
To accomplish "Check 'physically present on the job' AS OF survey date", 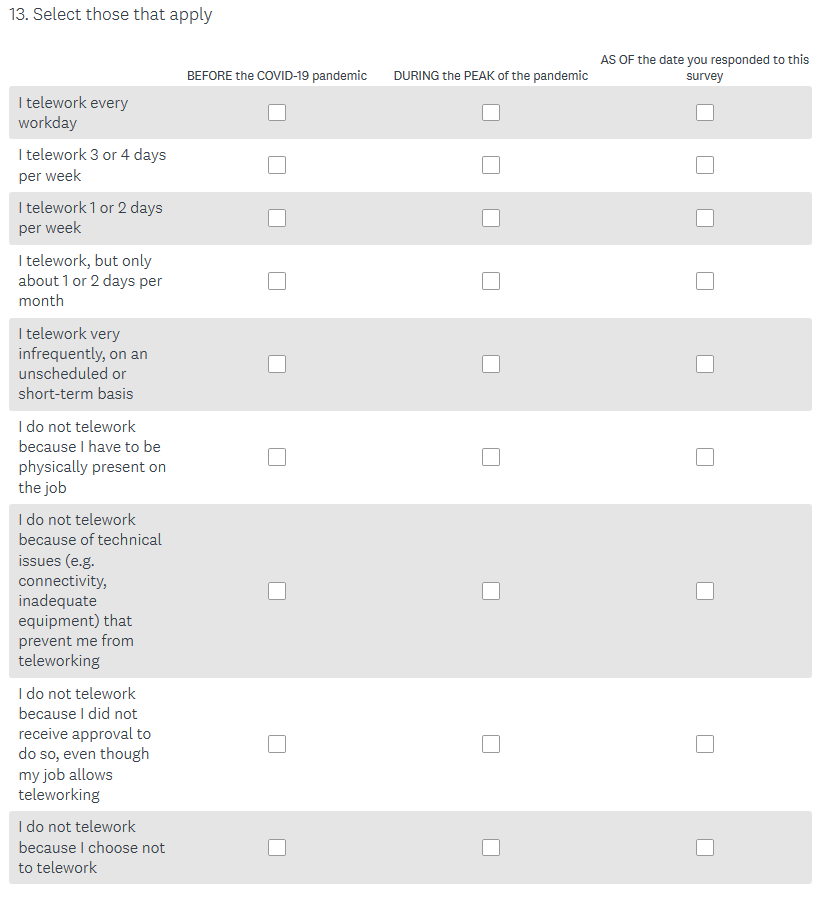I will (705, 457).
